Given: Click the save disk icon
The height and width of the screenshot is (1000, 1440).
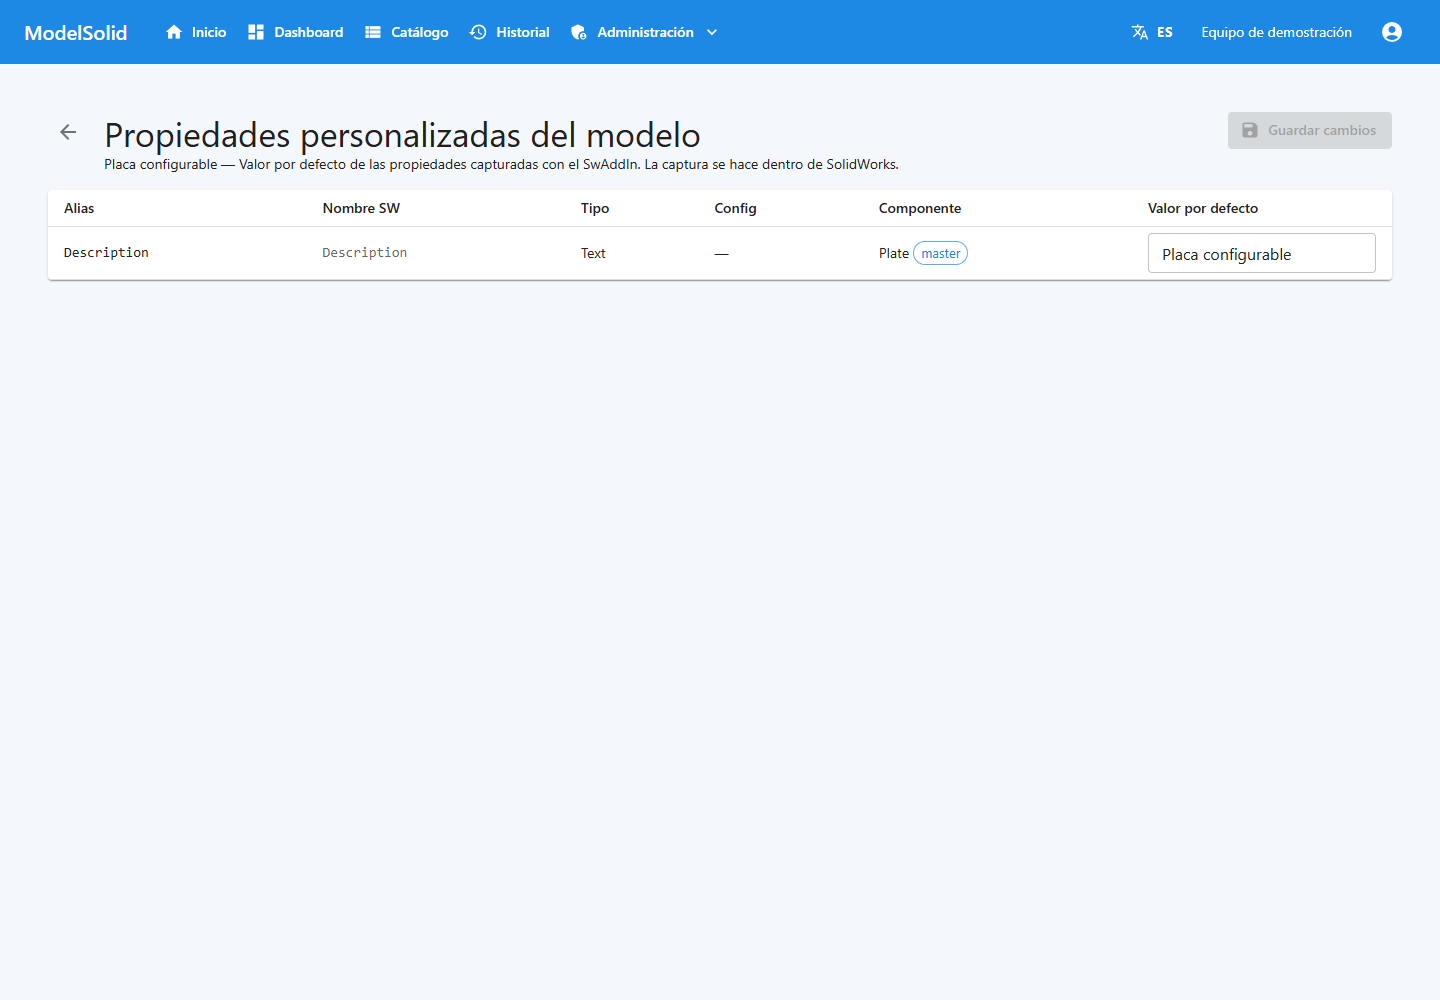Looking at the screenshot, I should pyautogui.click(x=1250, y=130).
